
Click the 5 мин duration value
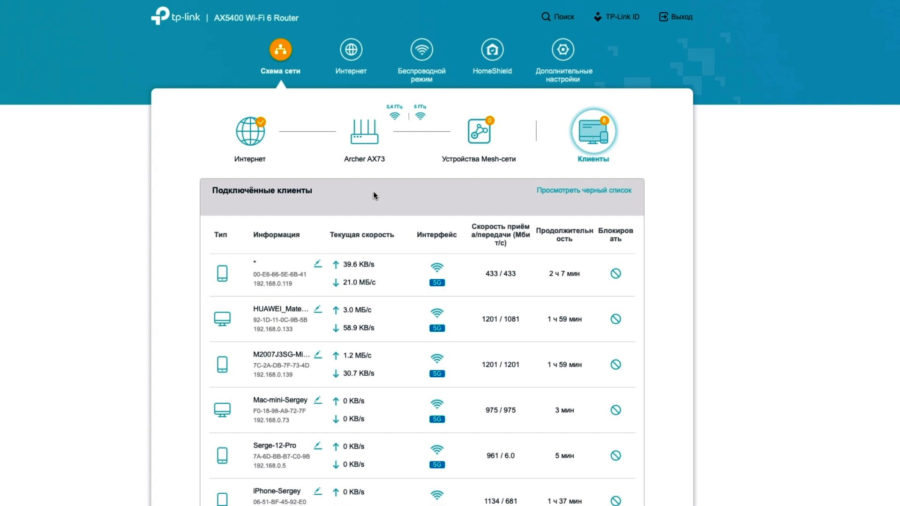(x=564, y=456)
